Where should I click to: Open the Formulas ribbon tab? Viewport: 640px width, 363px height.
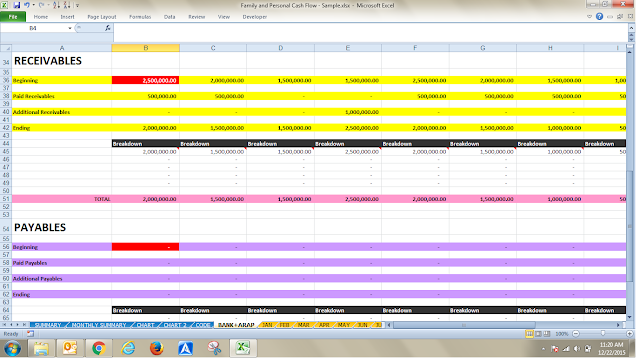[140, 17]
